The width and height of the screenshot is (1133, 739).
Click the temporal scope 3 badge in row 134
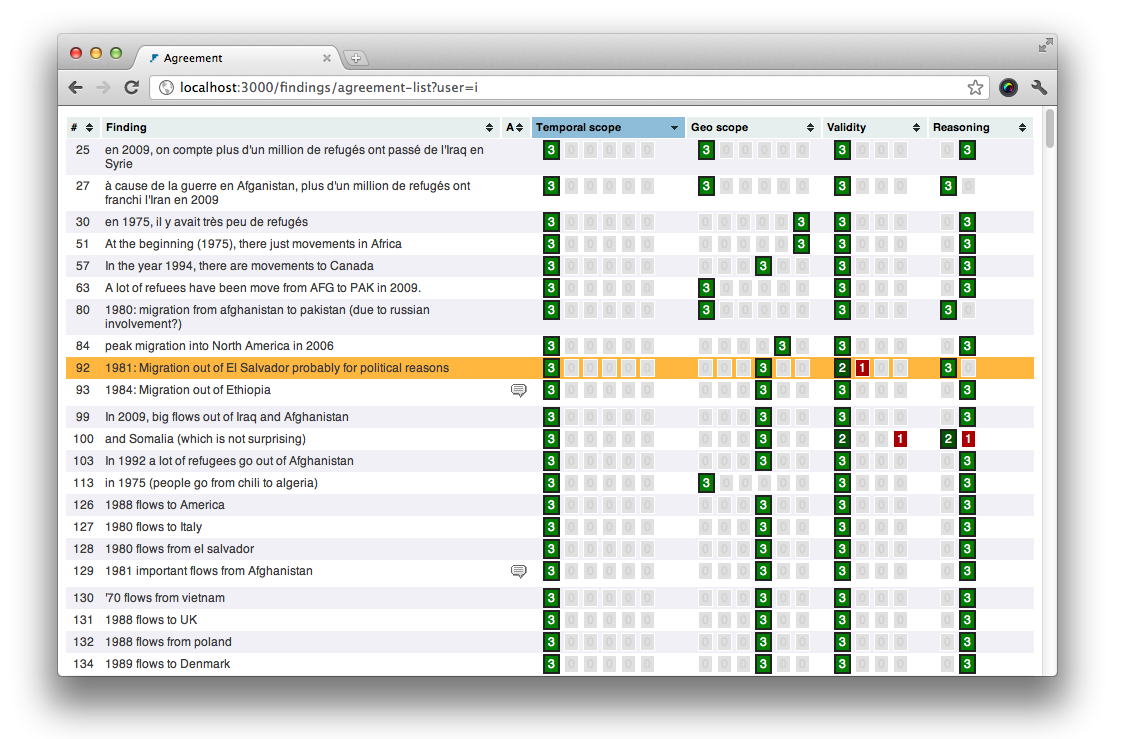(551, 664)
